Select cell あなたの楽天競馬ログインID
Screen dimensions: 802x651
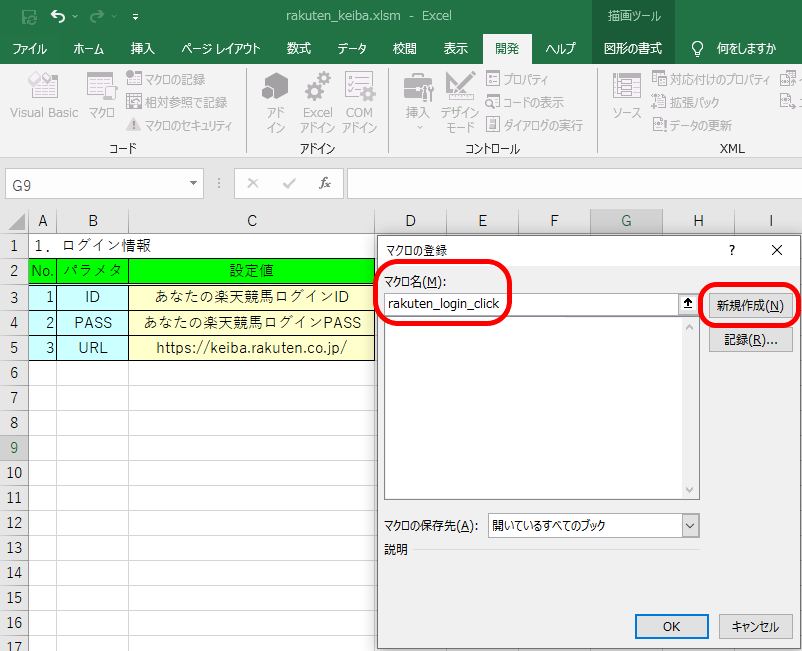(x=252, y=297)
